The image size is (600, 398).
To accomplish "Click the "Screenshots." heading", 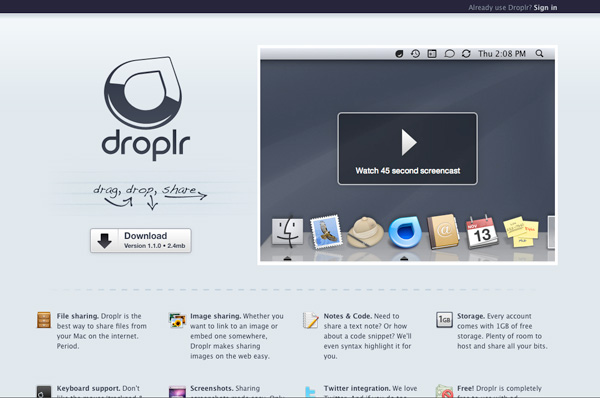I will coord(212,388).
